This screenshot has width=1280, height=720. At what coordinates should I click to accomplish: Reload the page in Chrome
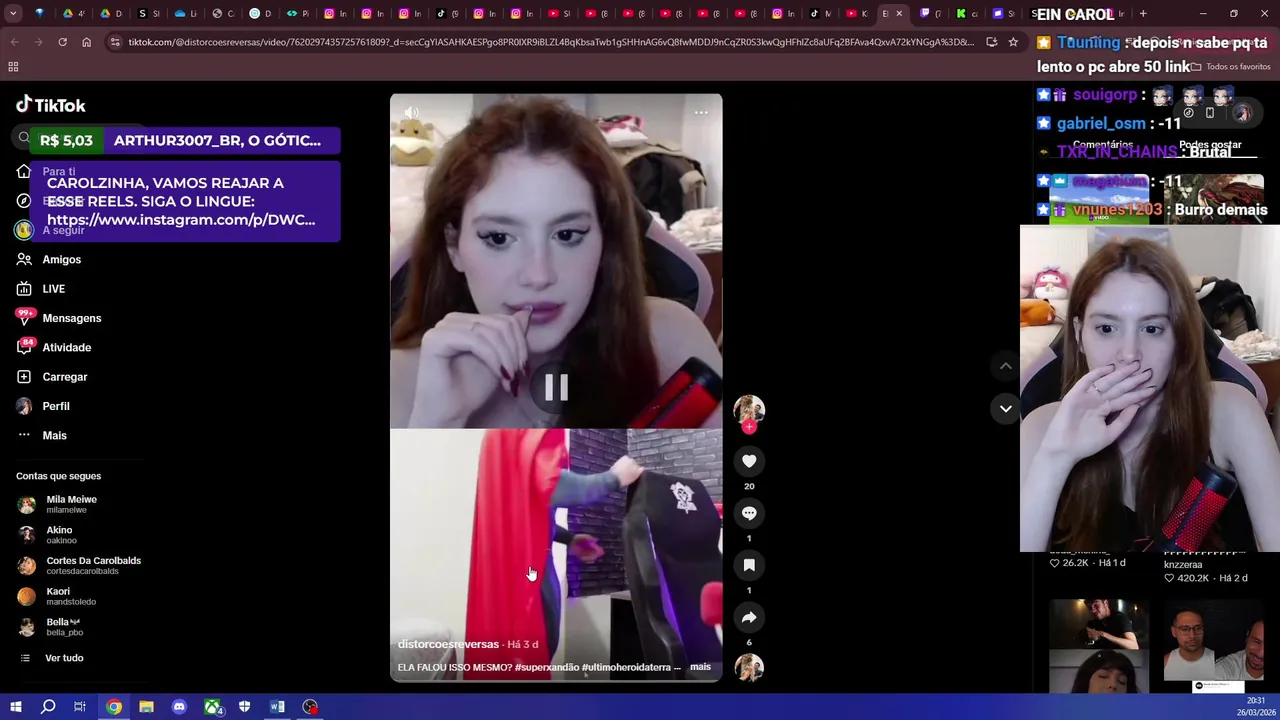tap(62, 42)
